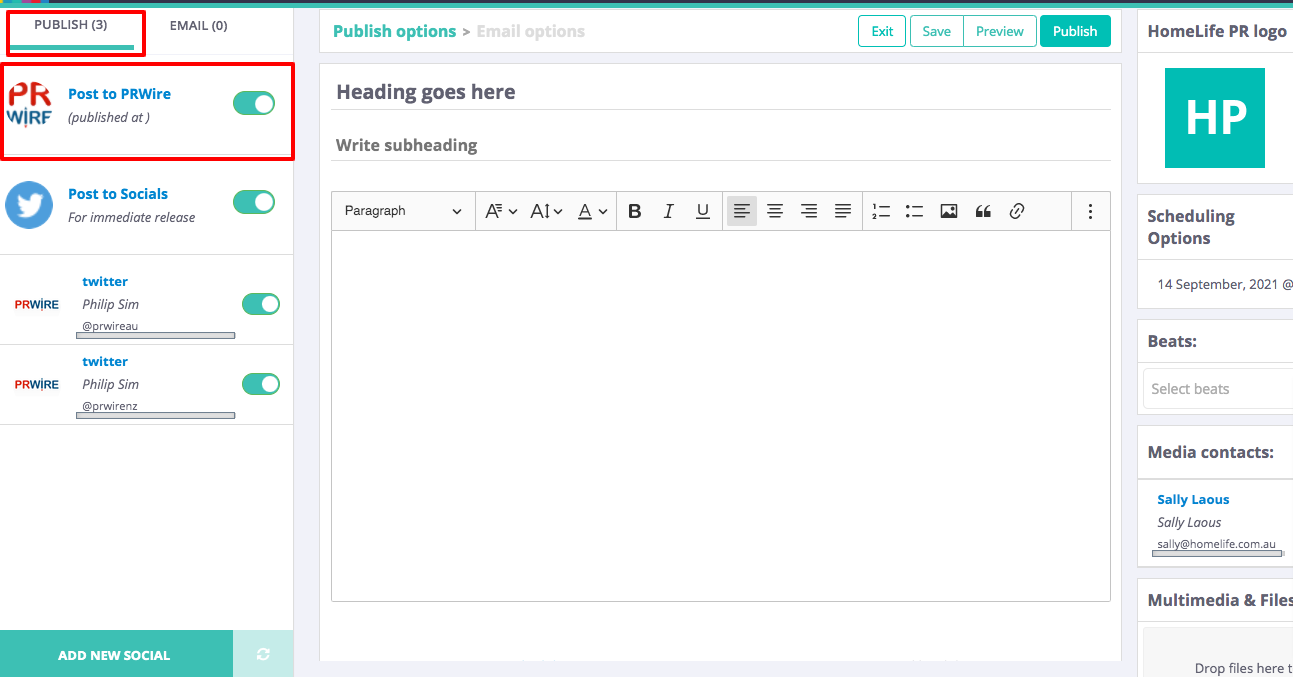
Task: Click the underline formatting icon
Action: pyautogui.click(x=703, y=211)
